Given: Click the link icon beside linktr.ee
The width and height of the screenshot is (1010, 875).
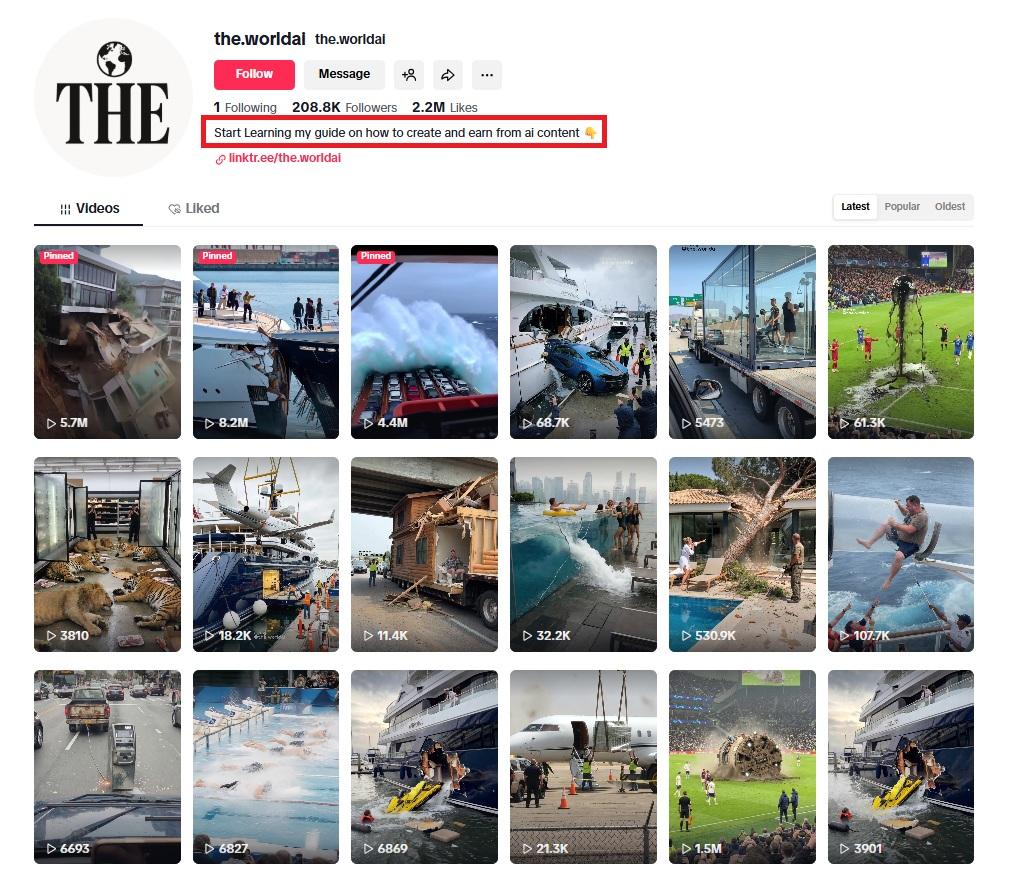Looking at the screenshot, I should 220,159.
